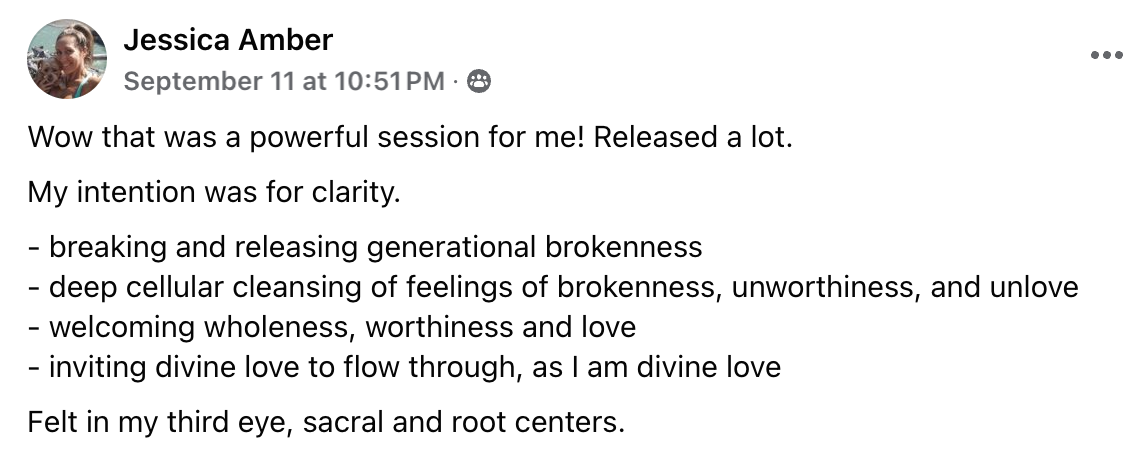Open Jessica Amber's profile picture

[68, 59]
